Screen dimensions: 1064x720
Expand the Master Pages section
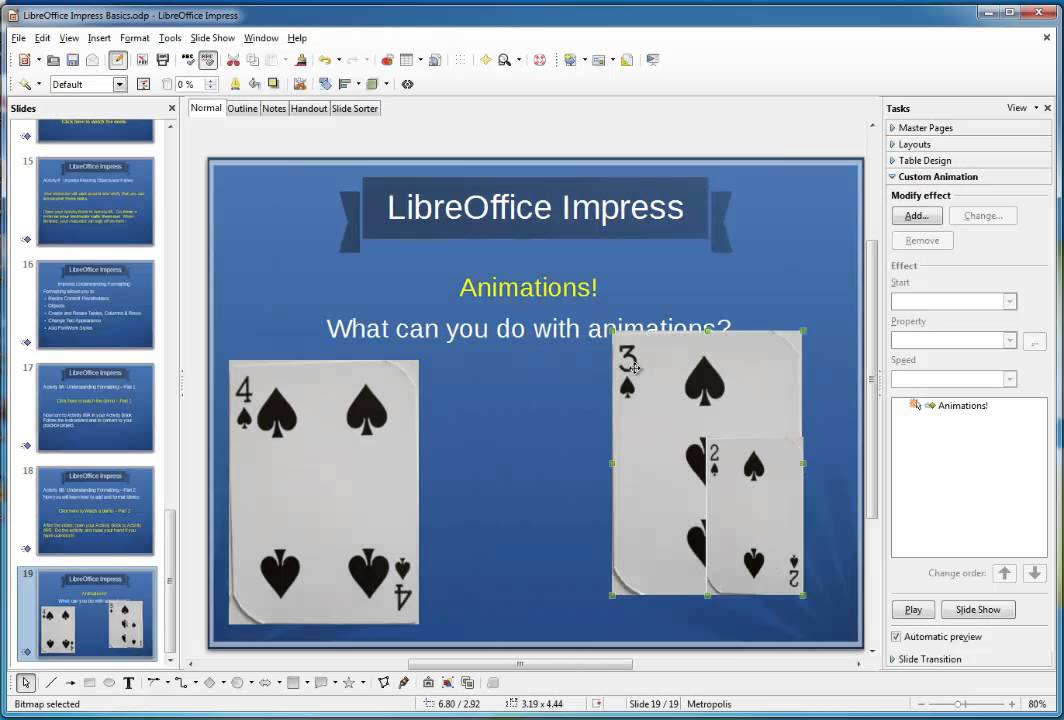(968, 128)
